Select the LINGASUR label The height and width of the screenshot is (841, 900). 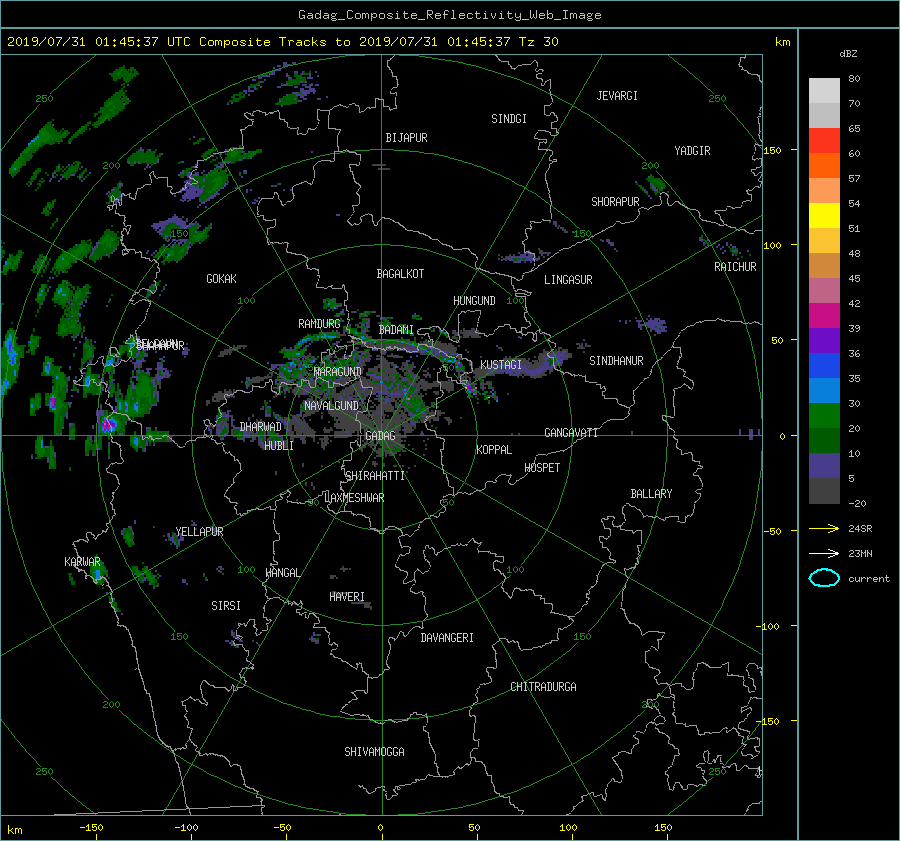pos(568,280)
